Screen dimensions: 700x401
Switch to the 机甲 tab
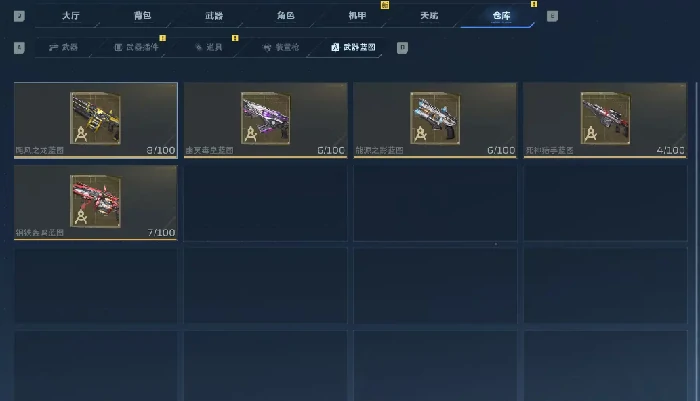coord(358,16)
